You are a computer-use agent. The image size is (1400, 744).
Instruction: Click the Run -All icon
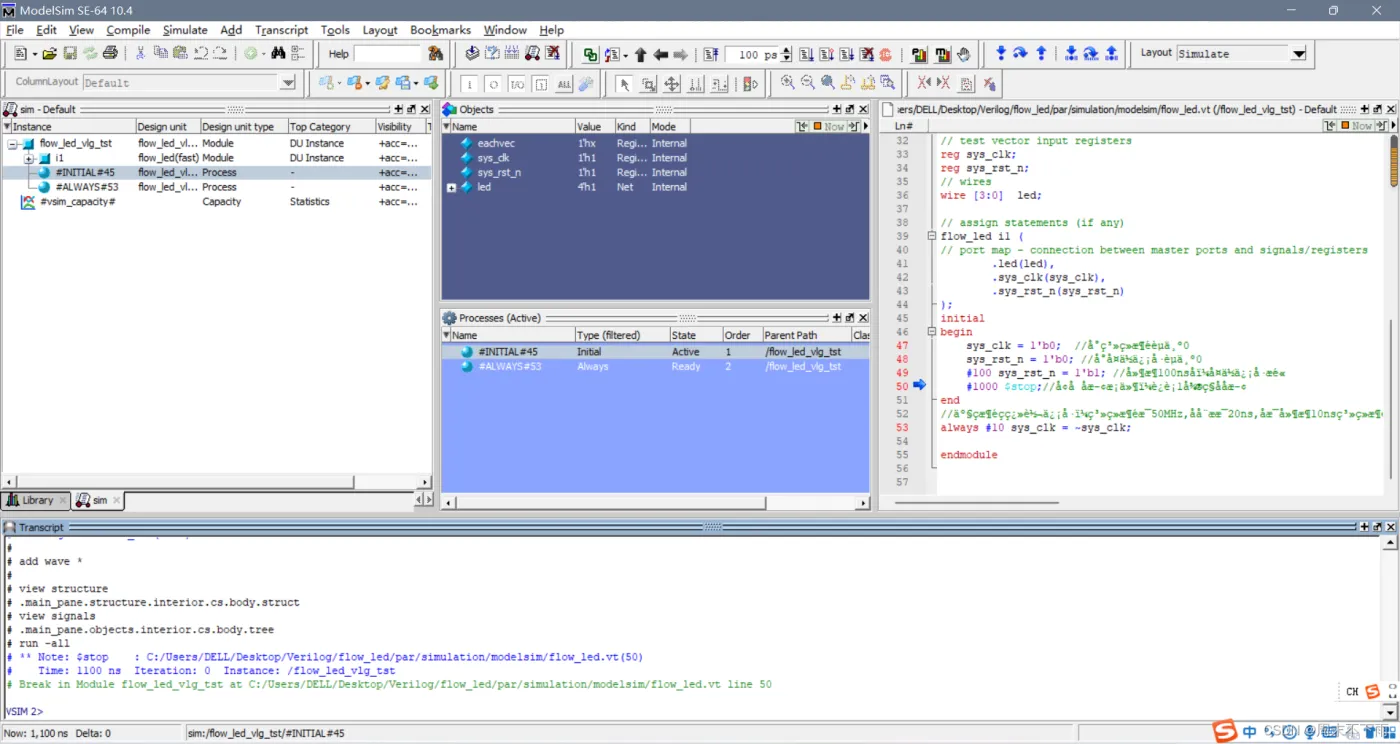847,54
